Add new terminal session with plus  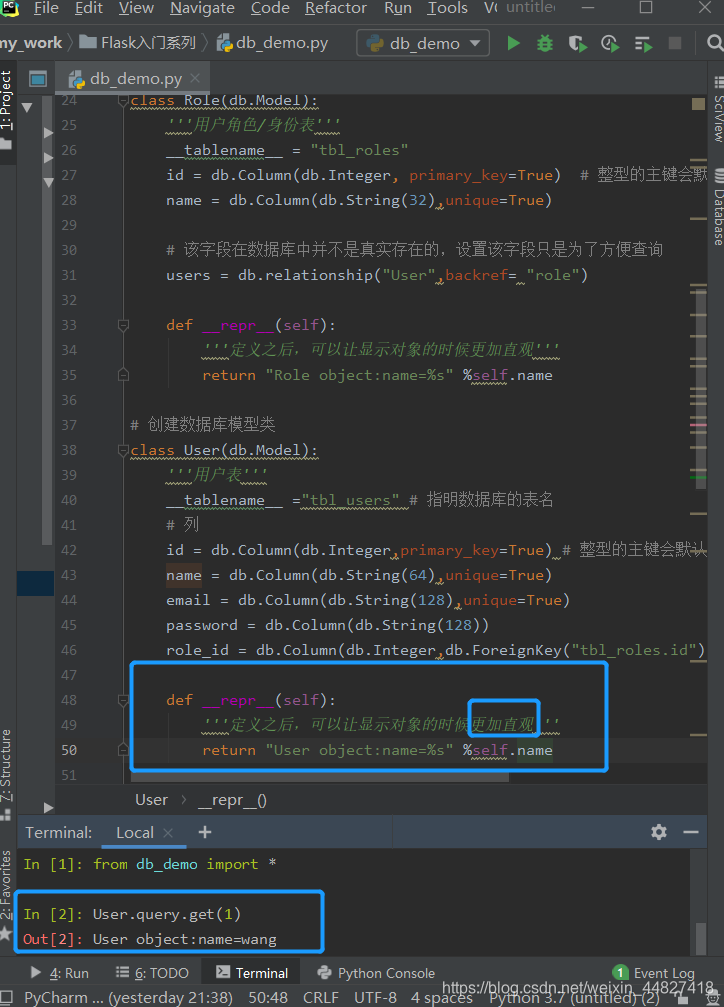(205, 832)
